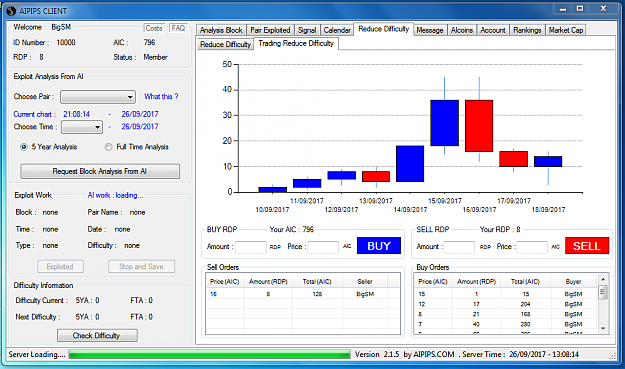Click the blue BUY button

tap(379, 246)
